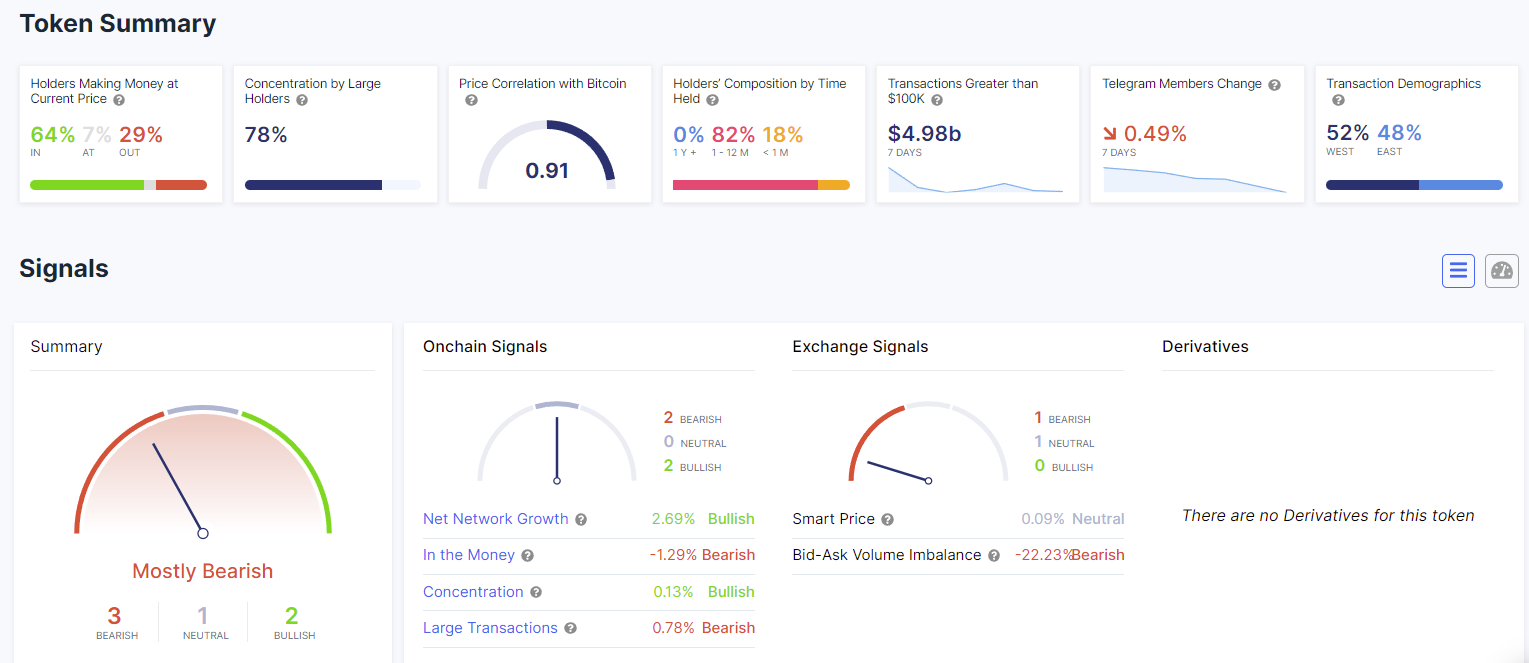Click the help icon next to Net Network Growth

(x=581, y=520)
